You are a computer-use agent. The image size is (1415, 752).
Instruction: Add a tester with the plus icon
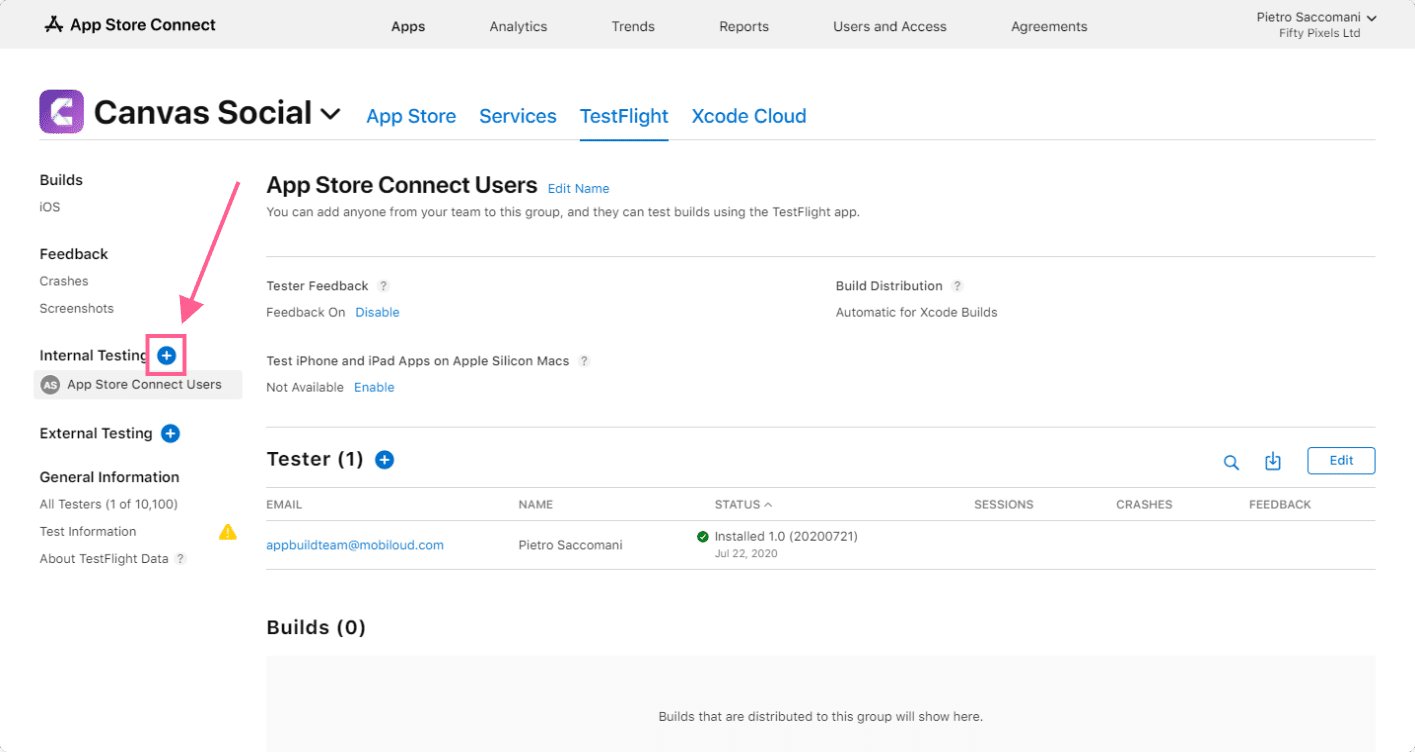pyautogui.click(x=384, y=459)
